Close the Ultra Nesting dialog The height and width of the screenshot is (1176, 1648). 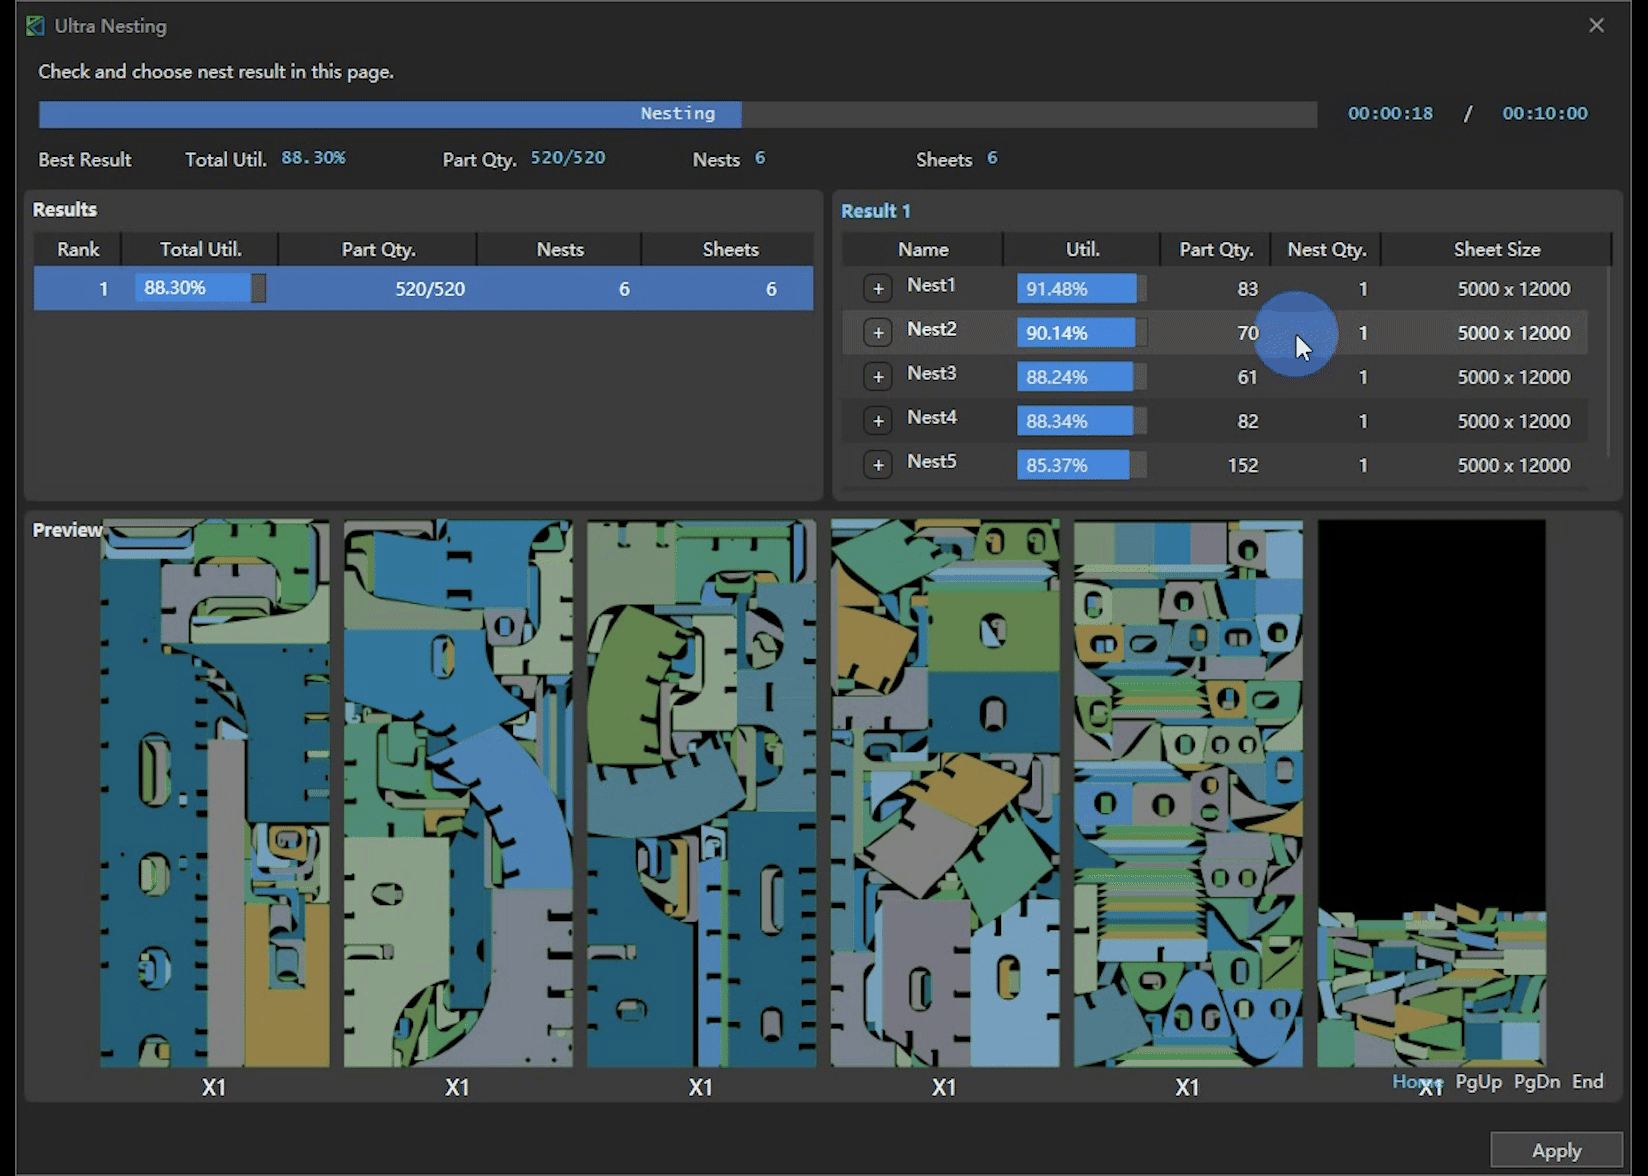tap(1596, 26)
